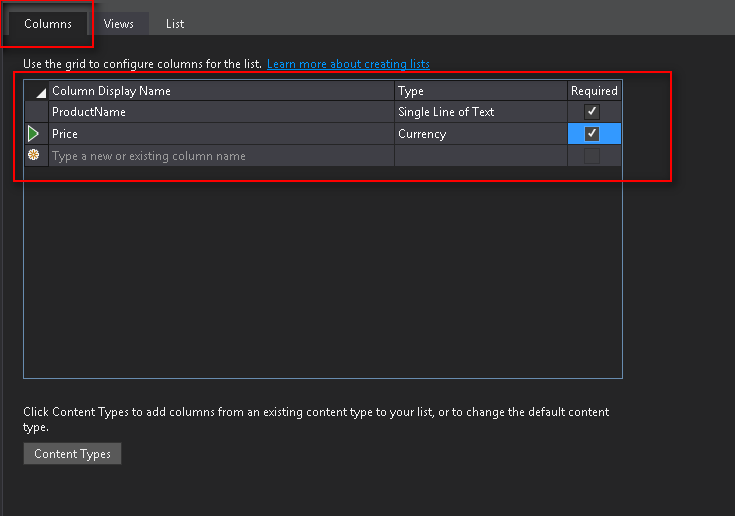The width and height of the screenshot is (735, 516).
Task: Select the Price column name cell
Action: pyautogui.click(x=220, y=134)
